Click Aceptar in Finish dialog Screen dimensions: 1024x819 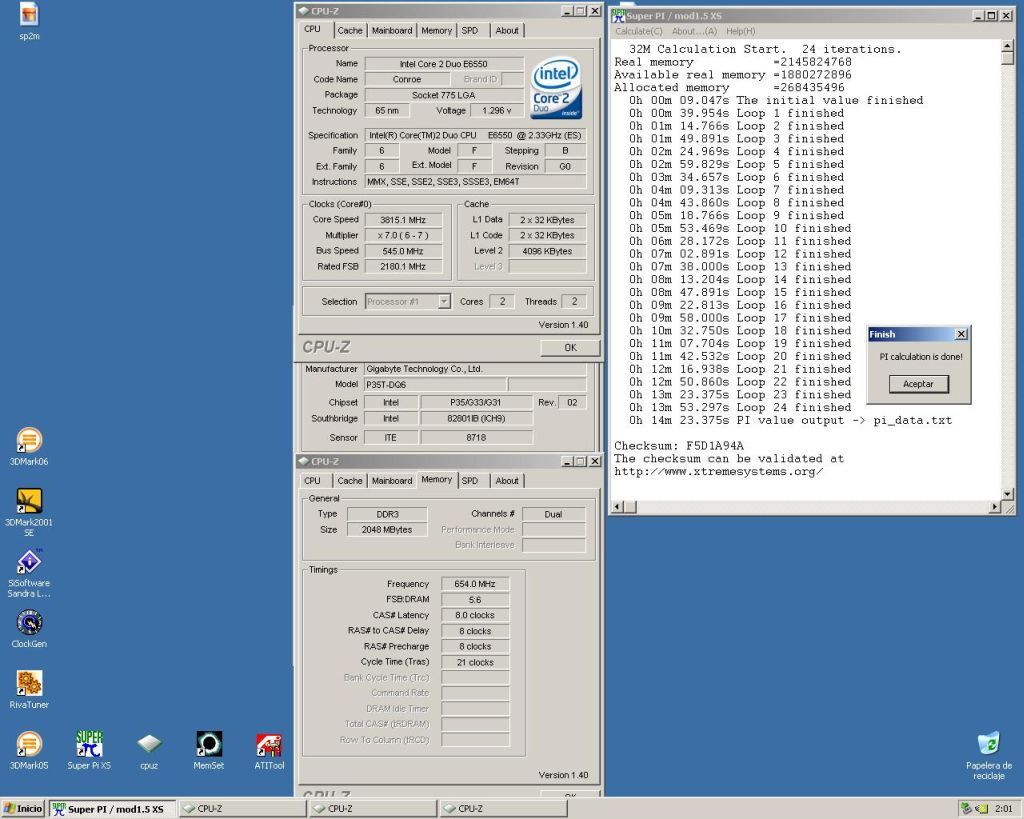pos(918,384)
